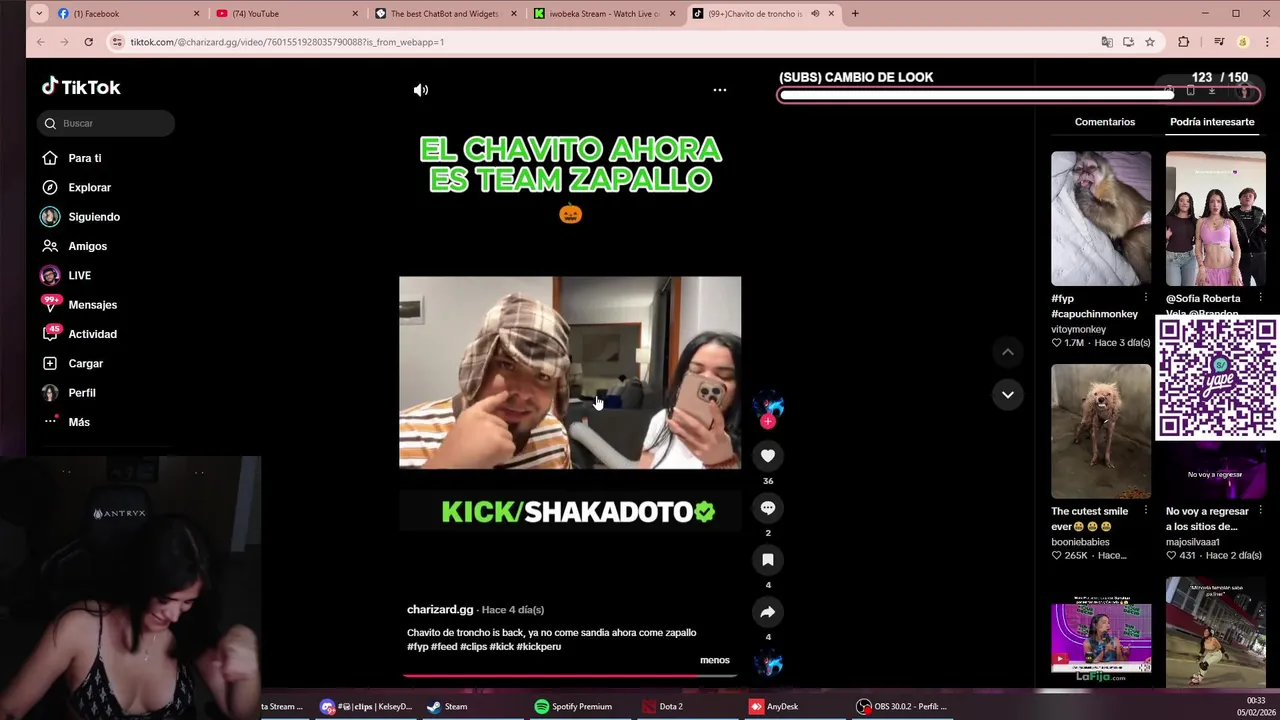Open Dota 2 from the taskbar
This screenshot has height=720, width=1280.
(663, 706)
